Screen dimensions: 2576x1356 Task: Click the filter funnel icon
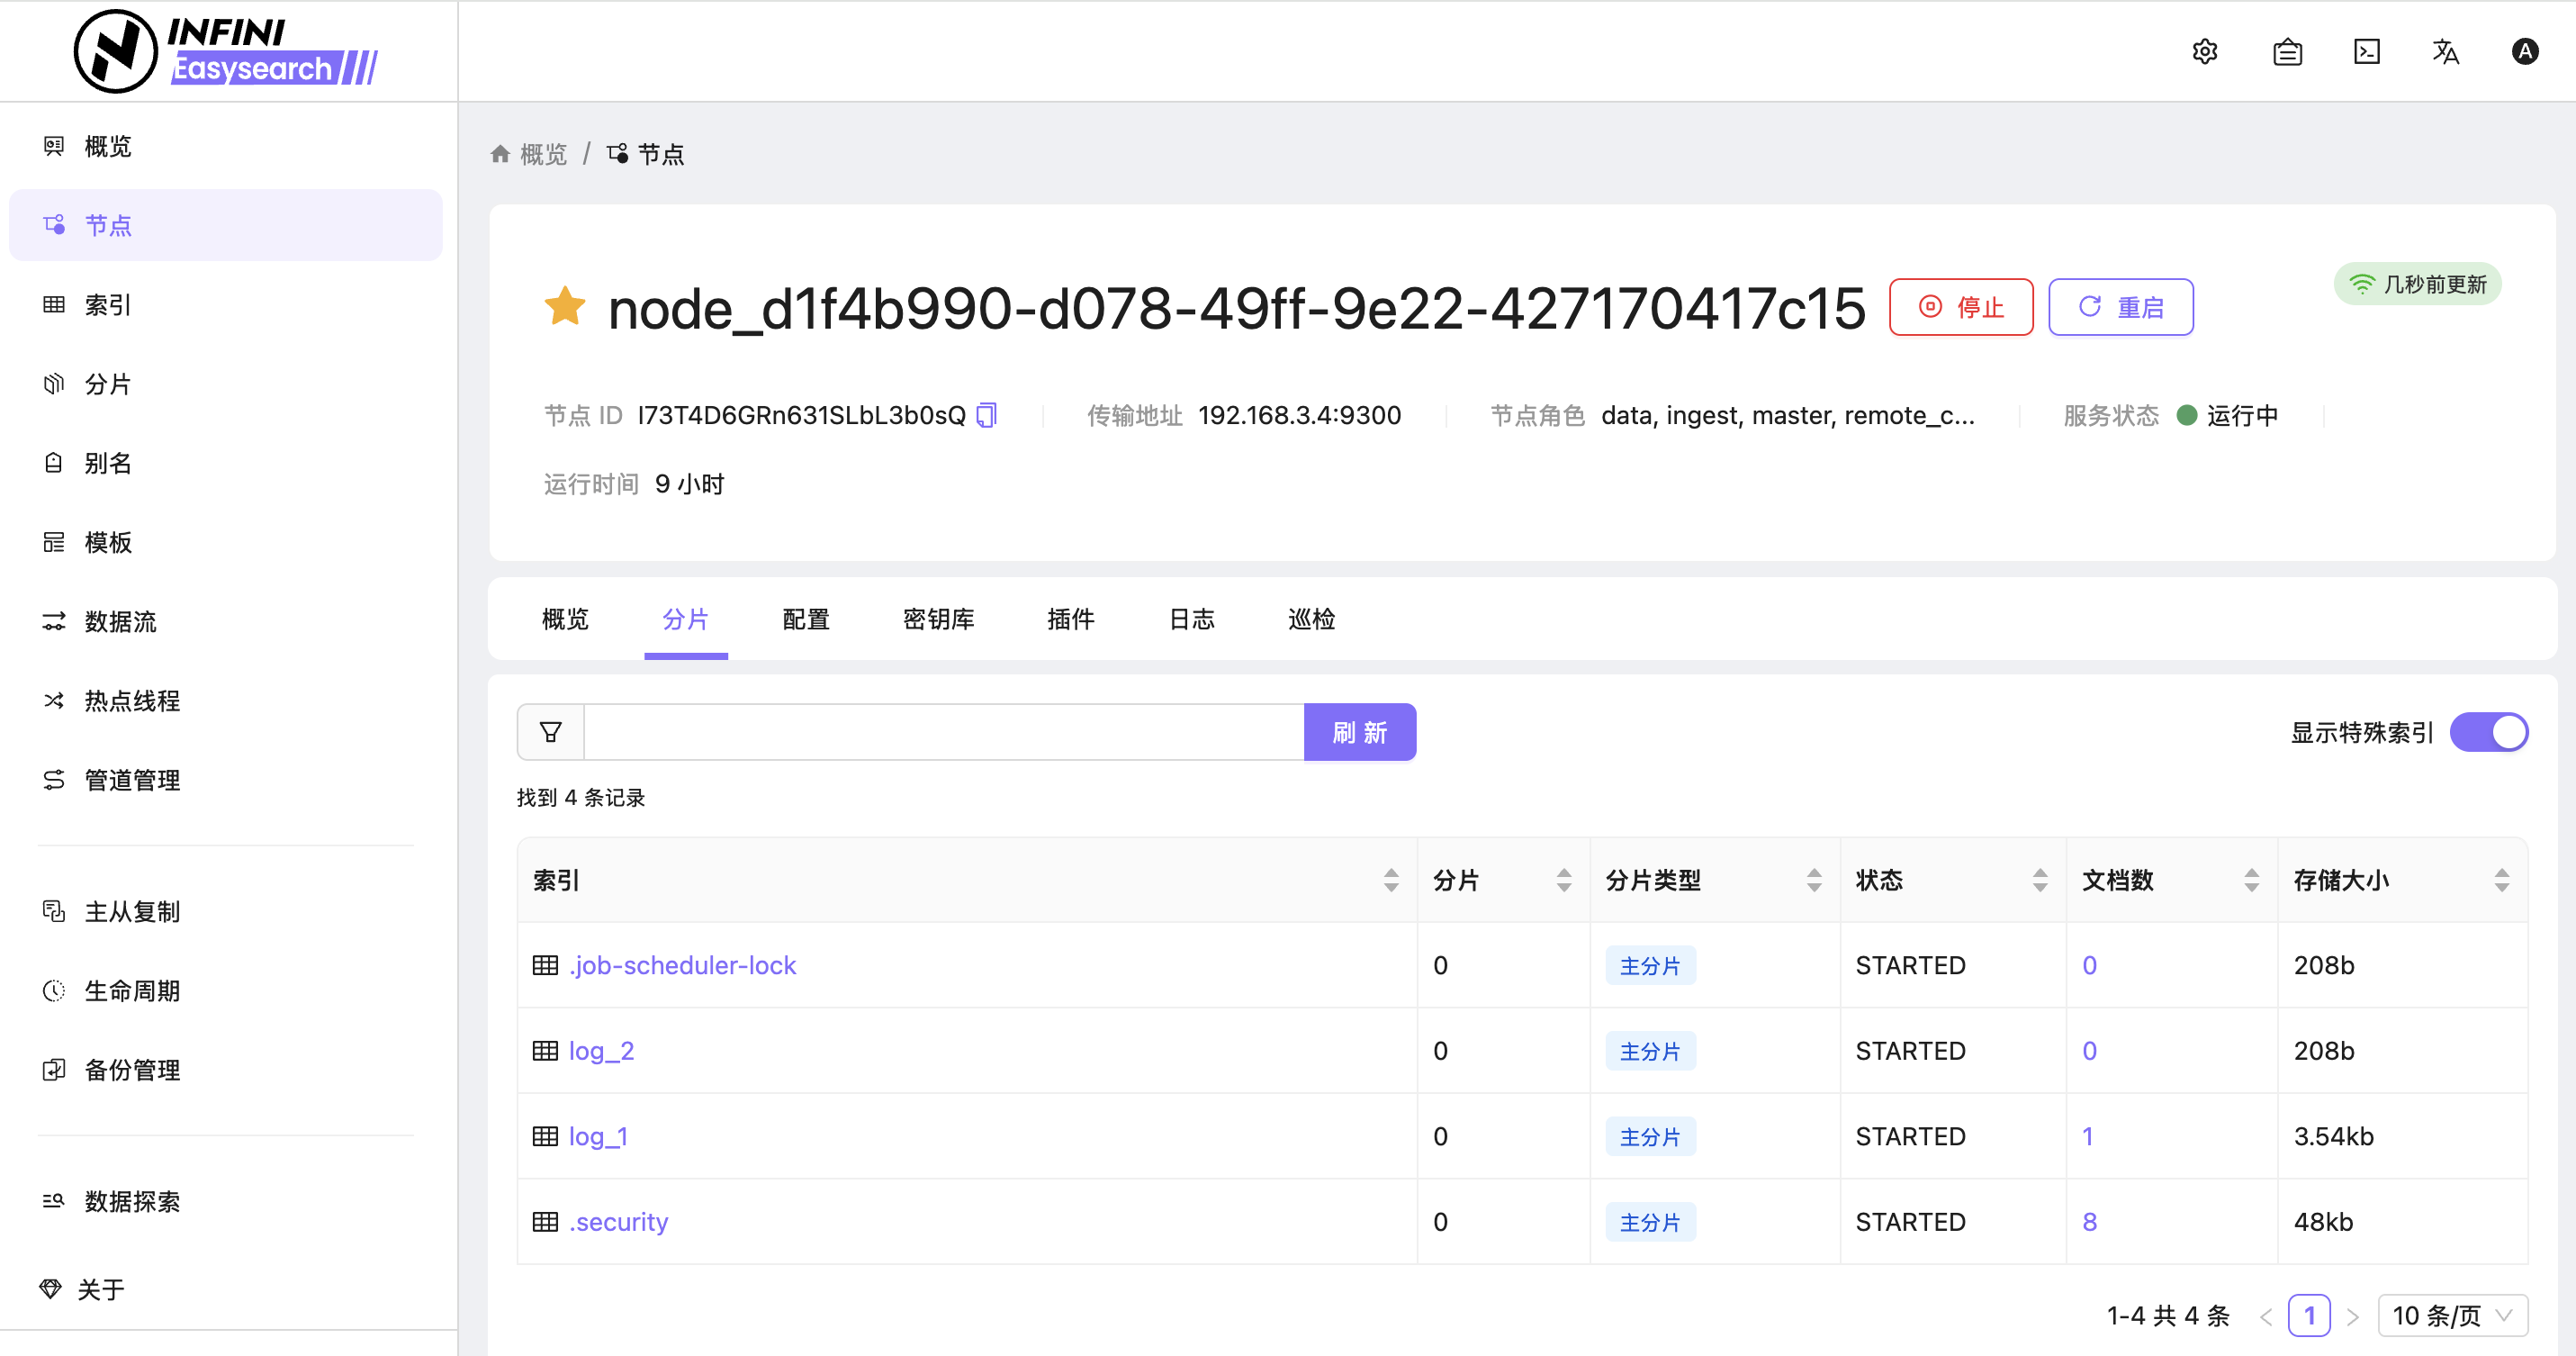point(550,732)
